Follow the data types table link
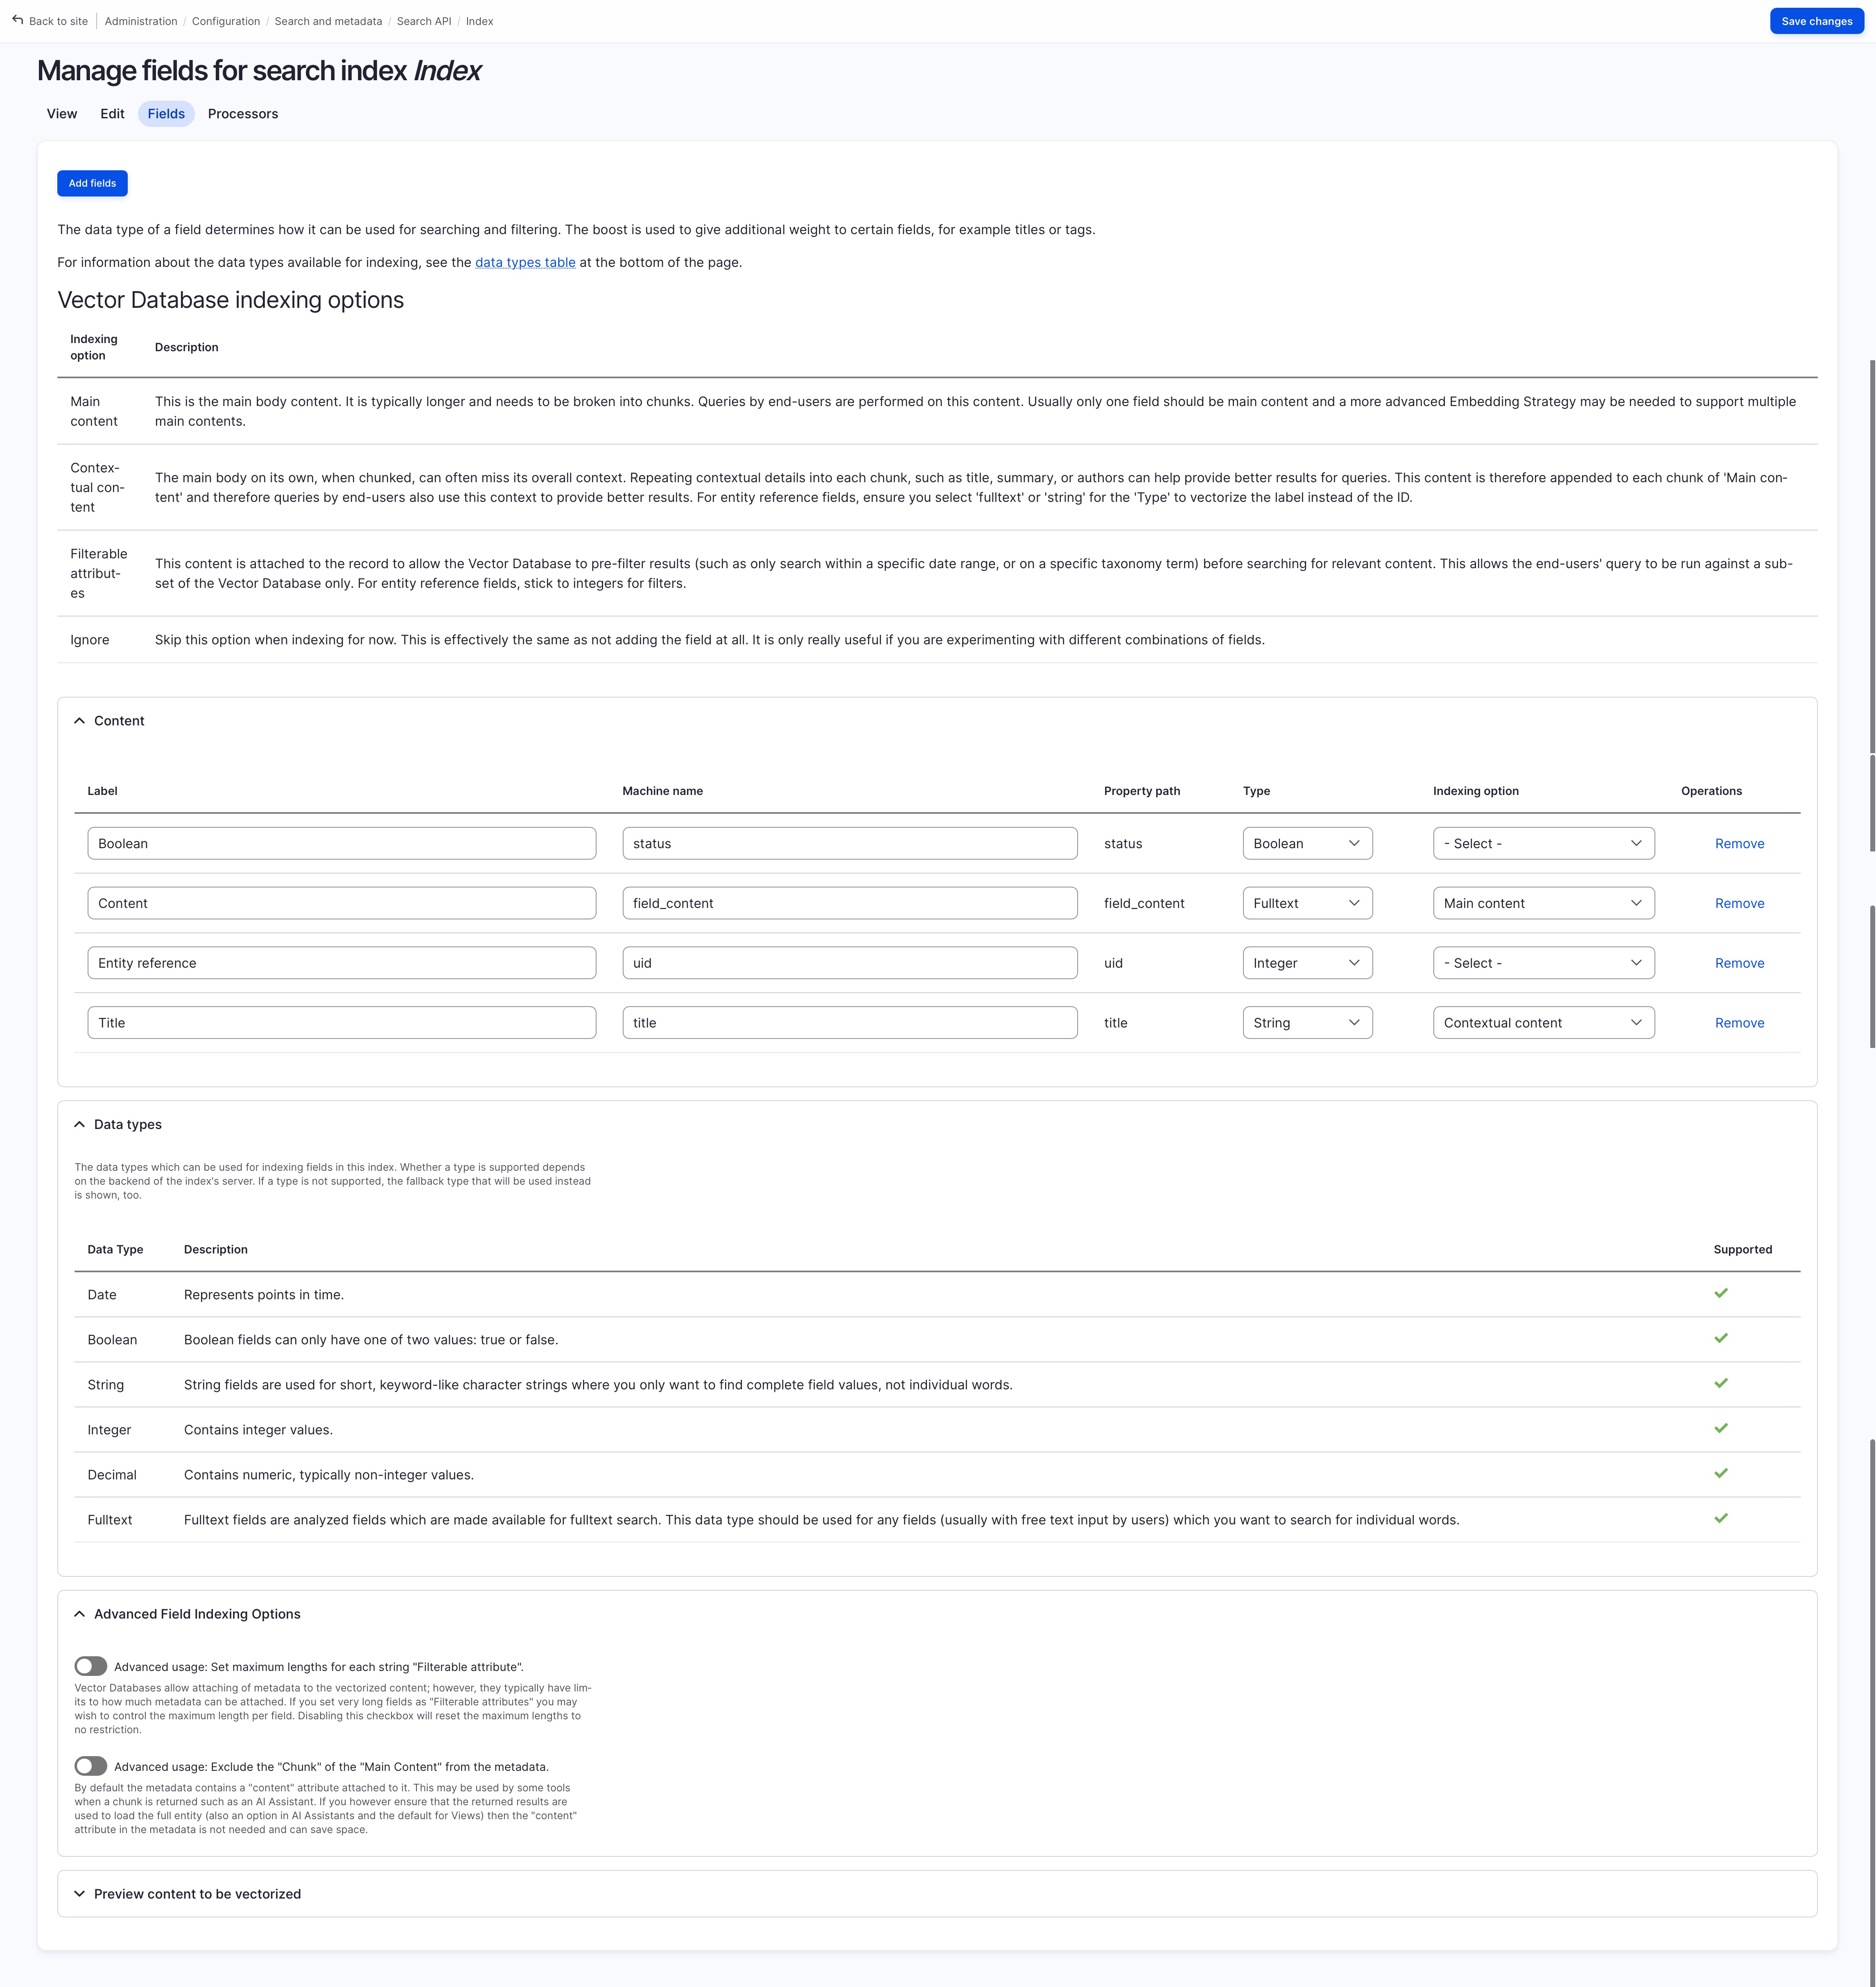1876x1987 pixels. (525, 262)
